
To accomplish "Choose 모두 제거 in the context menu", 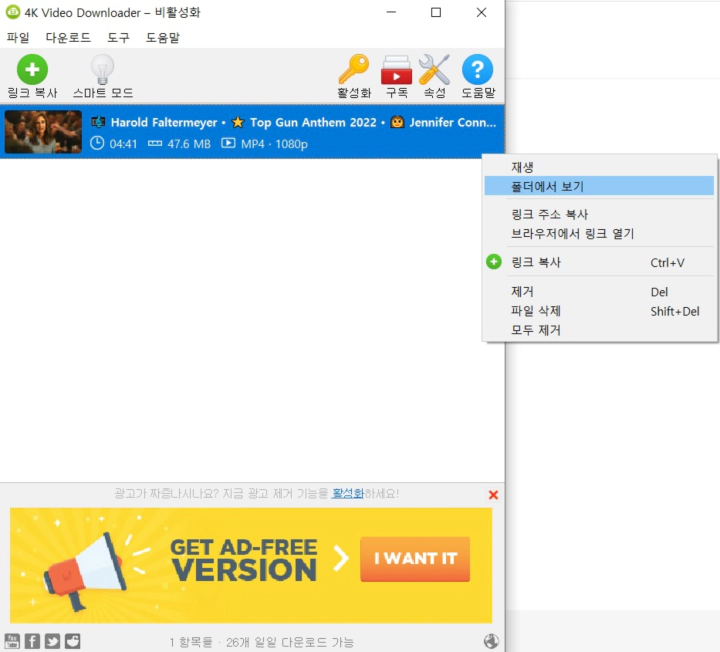I will (599, 330).
